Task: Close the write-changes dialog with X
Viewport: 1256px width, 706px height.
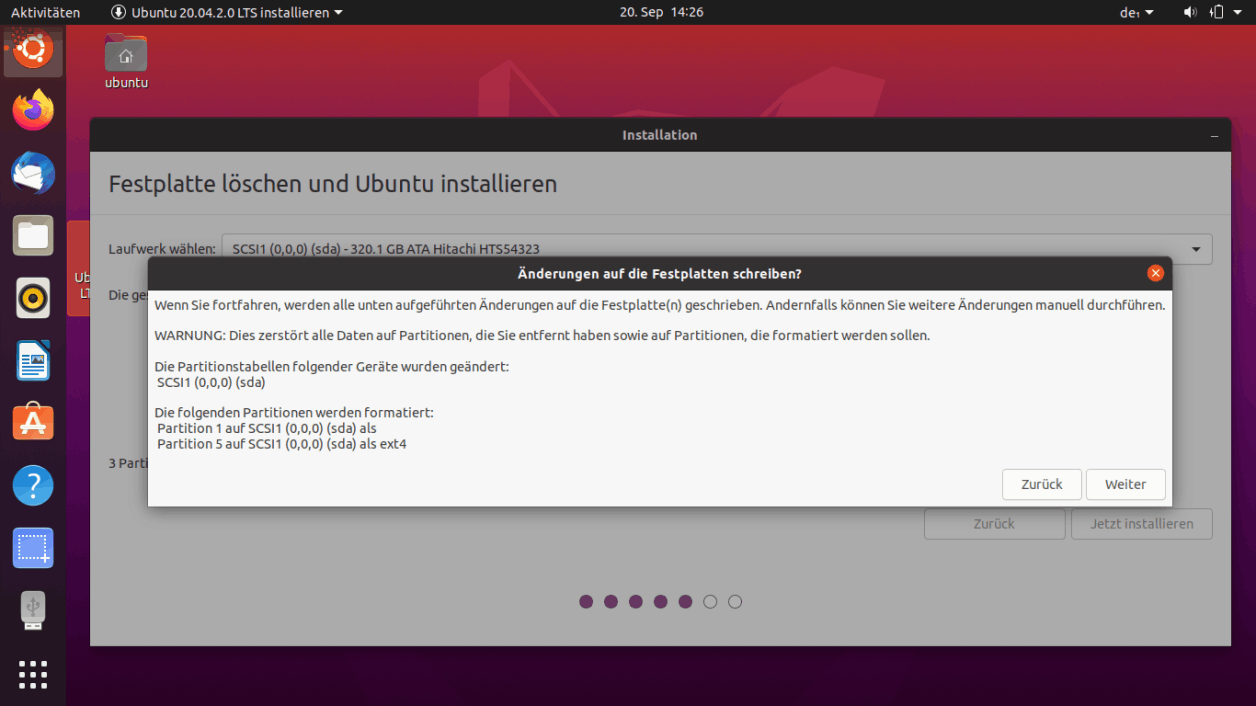Action: click(1155, 273)
